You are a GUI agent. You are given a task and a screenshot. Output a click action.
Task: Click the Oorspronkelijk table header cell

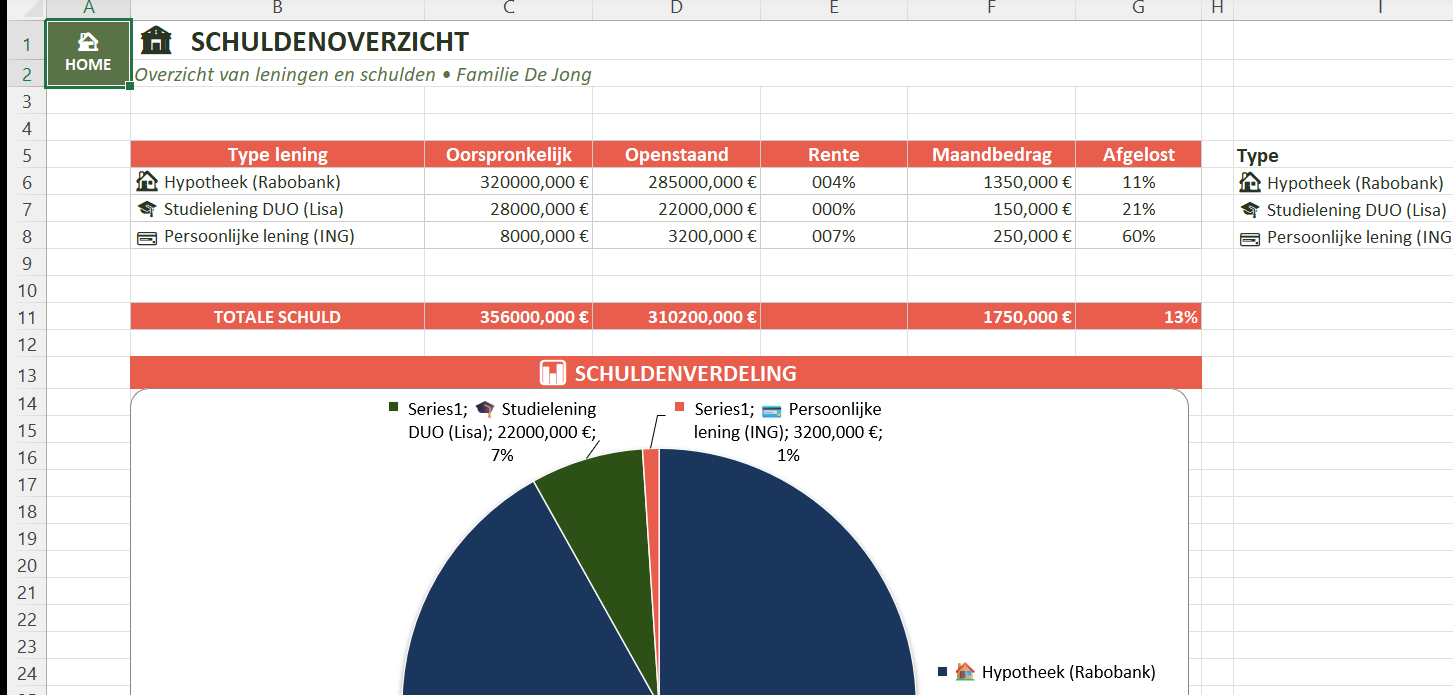tap(508, 155)
